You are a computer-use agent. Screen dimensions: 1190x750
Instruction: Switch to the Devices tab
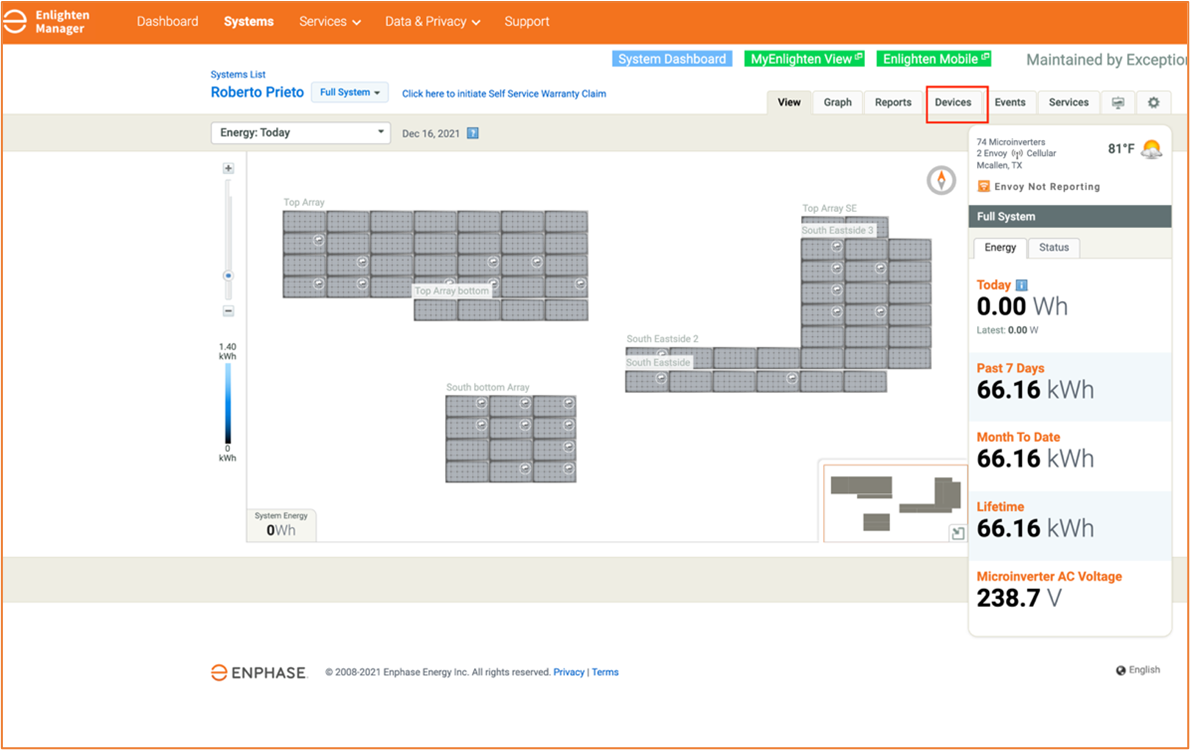[x=953, y=102]
